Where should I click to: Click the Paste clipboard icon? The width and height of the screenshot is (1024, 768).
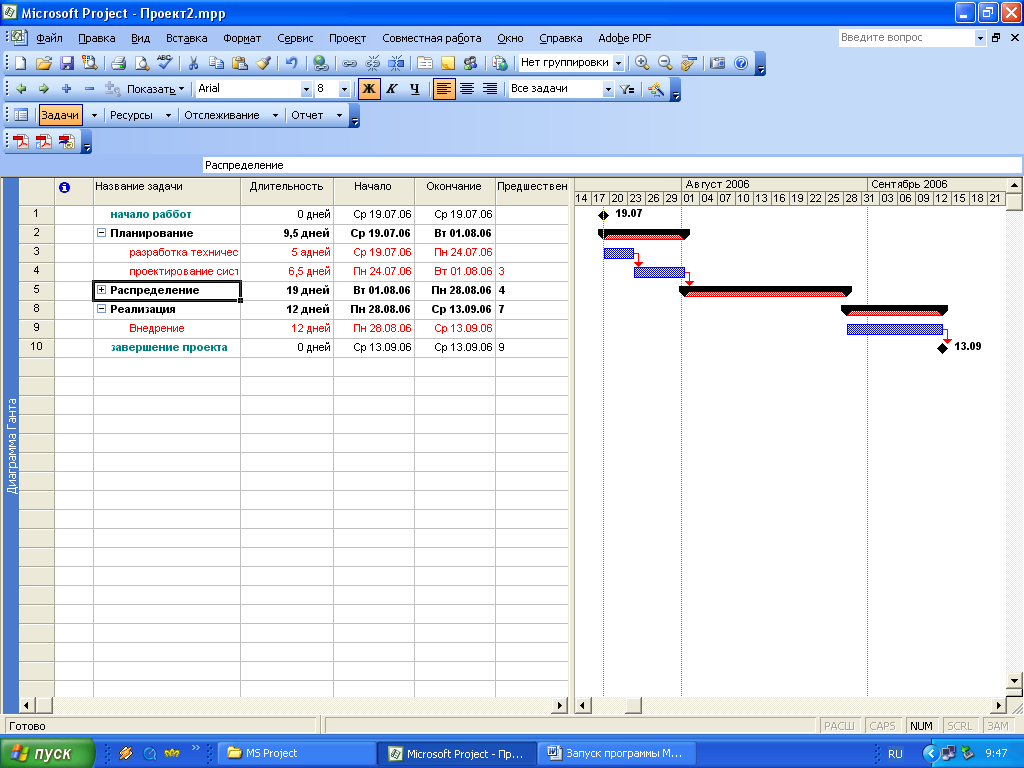[x=240, y=63]
